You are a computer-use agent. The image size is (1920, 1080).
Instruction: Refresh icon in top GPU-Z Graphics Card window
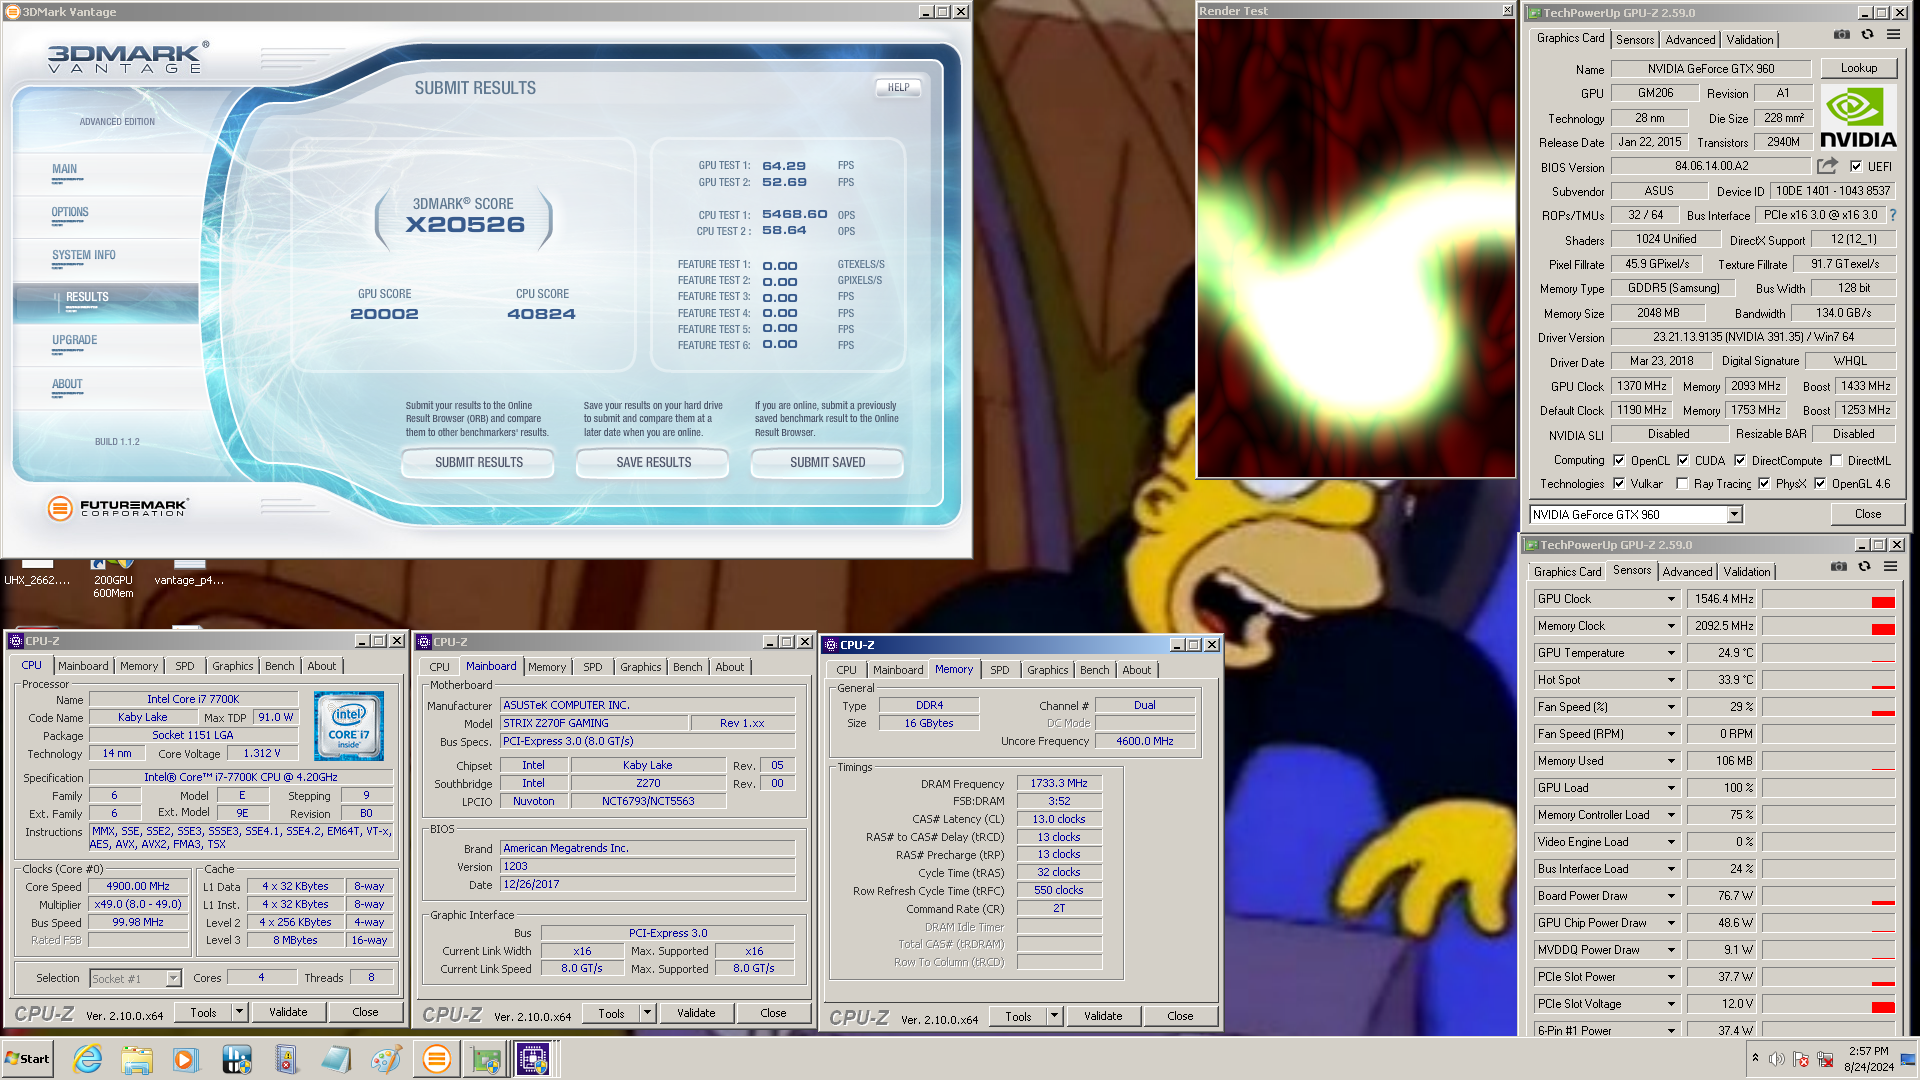click(x=1867, y=35)
